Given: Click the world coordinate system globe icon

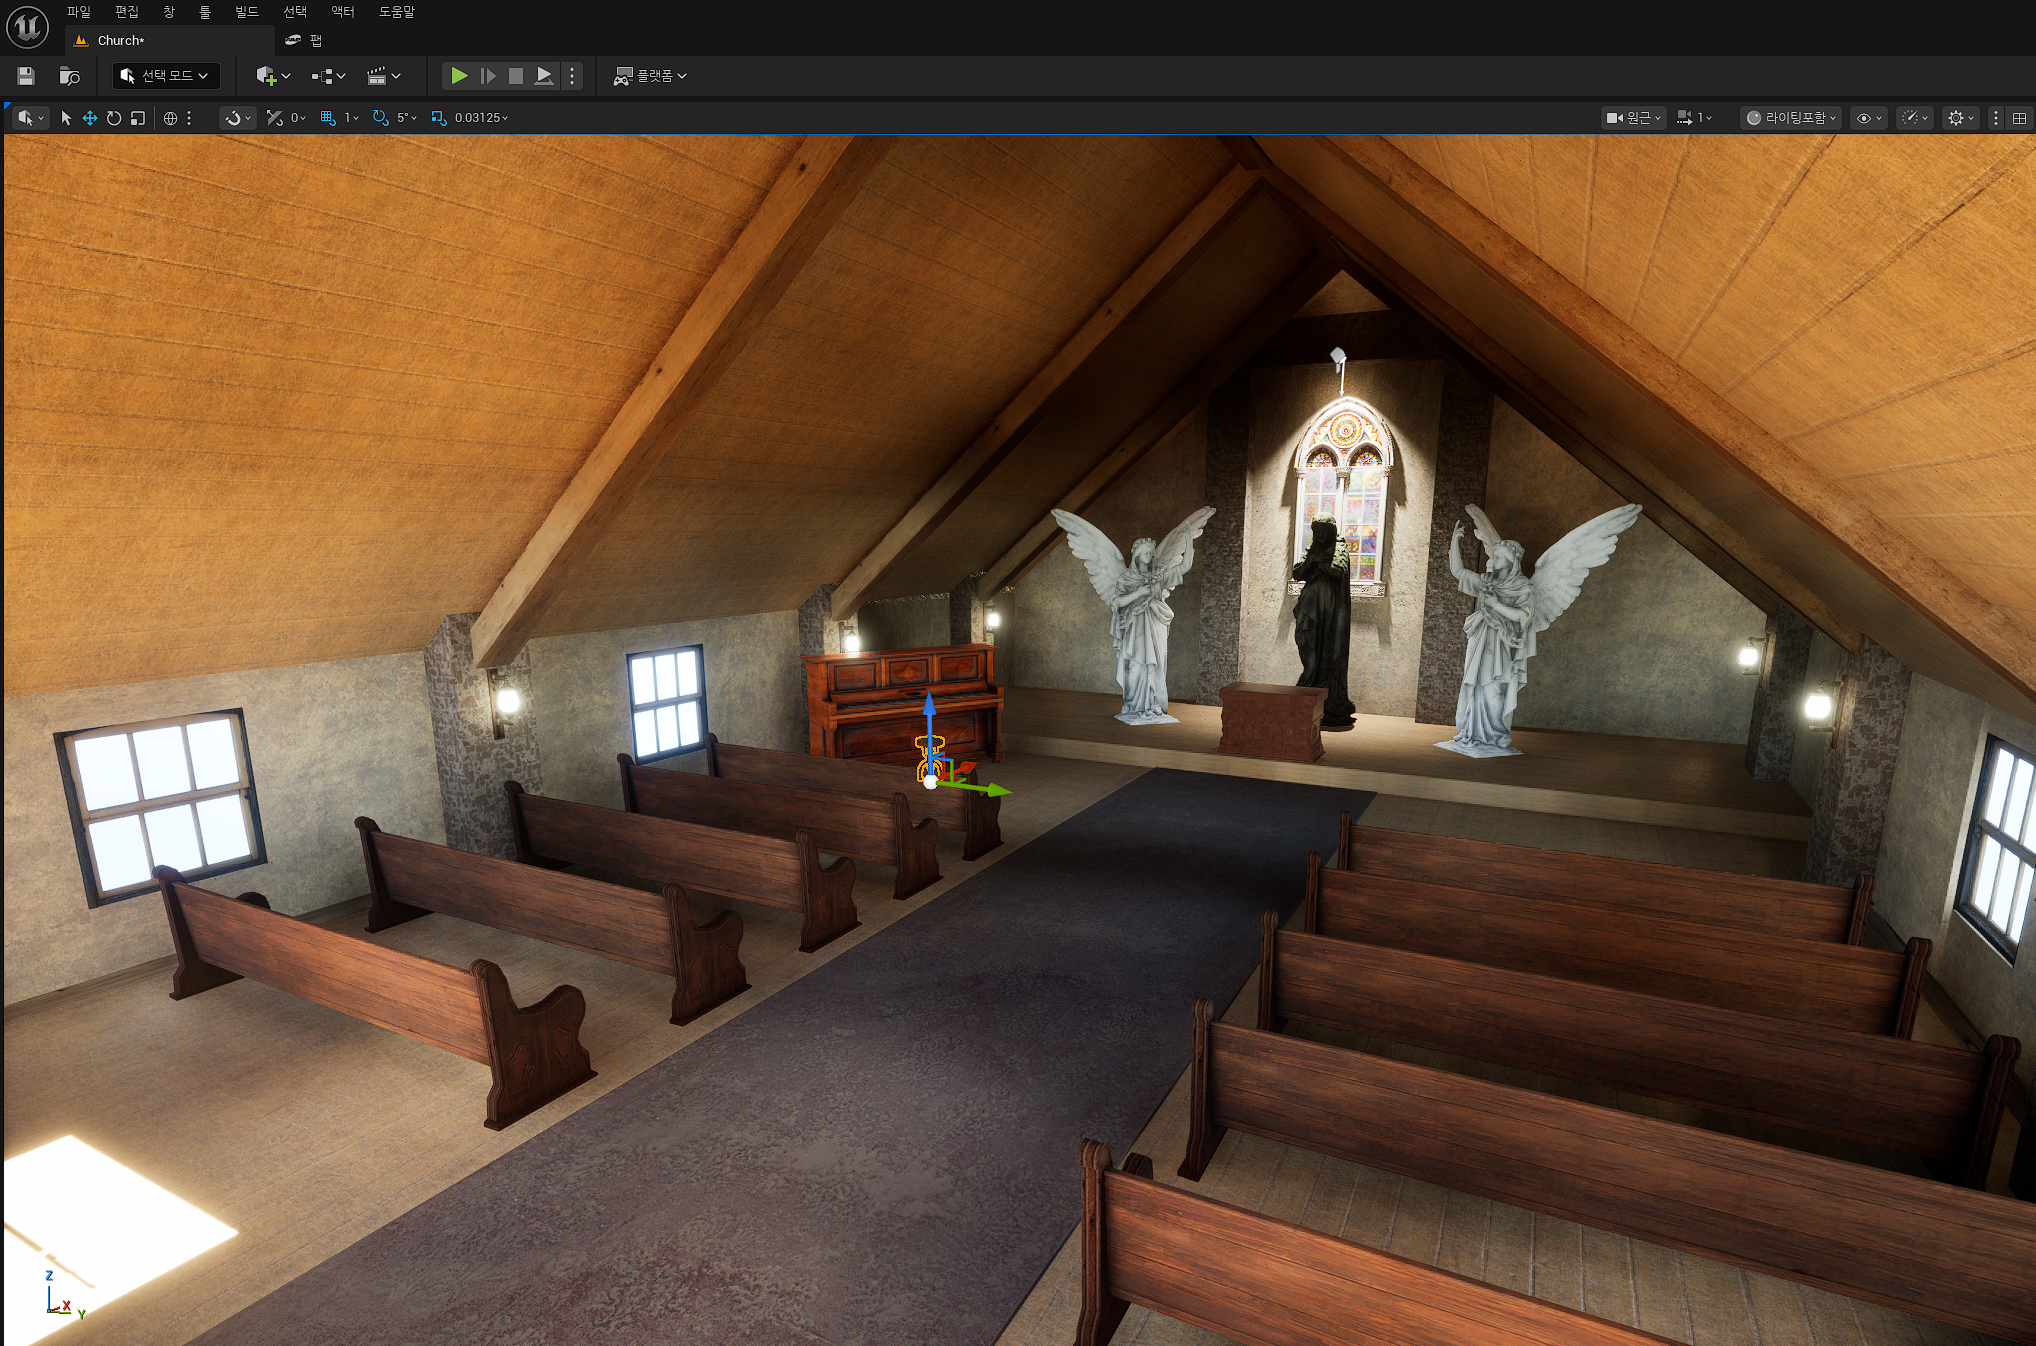Looking at the screenshot, I should pos(170,118).
